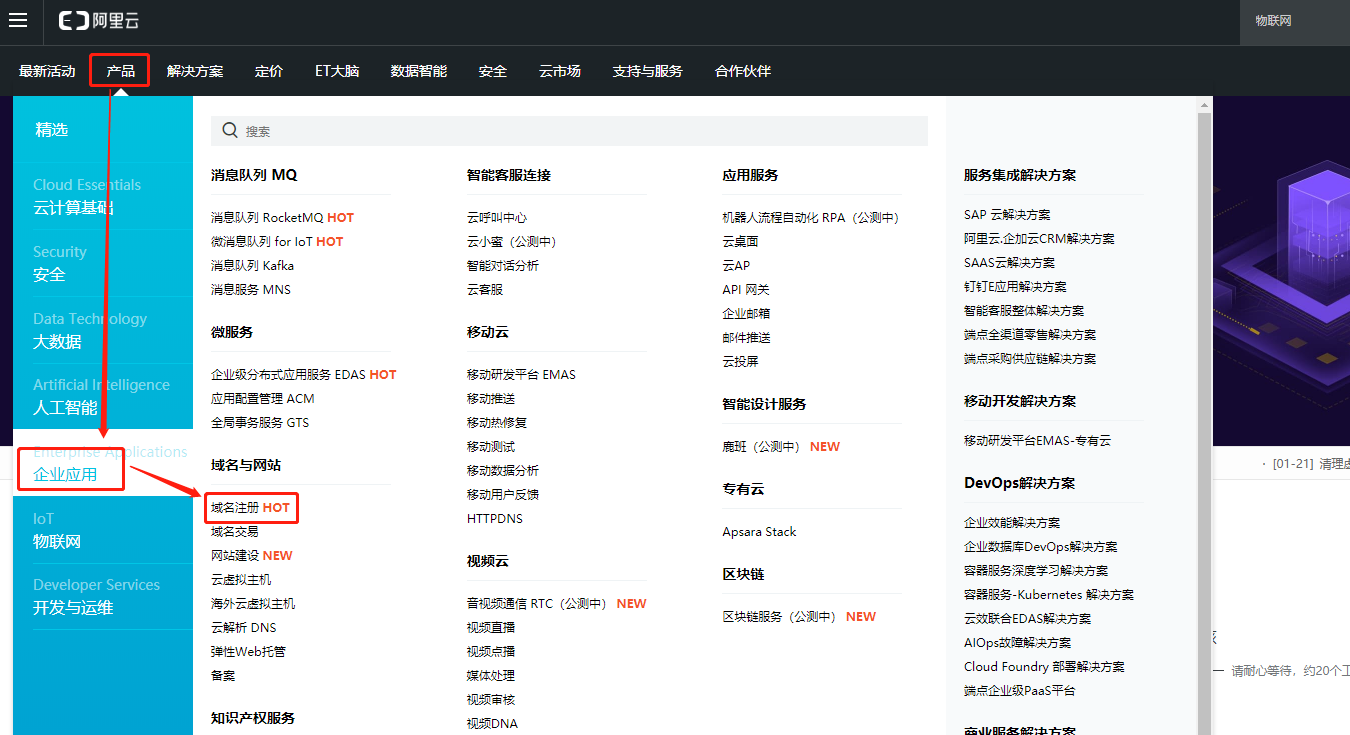
Task: Open 云呼叫中心 link
Action: coord(497,217)
